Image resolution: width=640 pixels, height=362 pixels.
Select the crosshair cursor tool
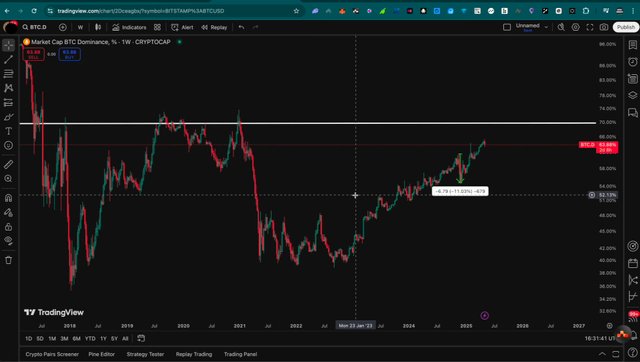point(9,45)
